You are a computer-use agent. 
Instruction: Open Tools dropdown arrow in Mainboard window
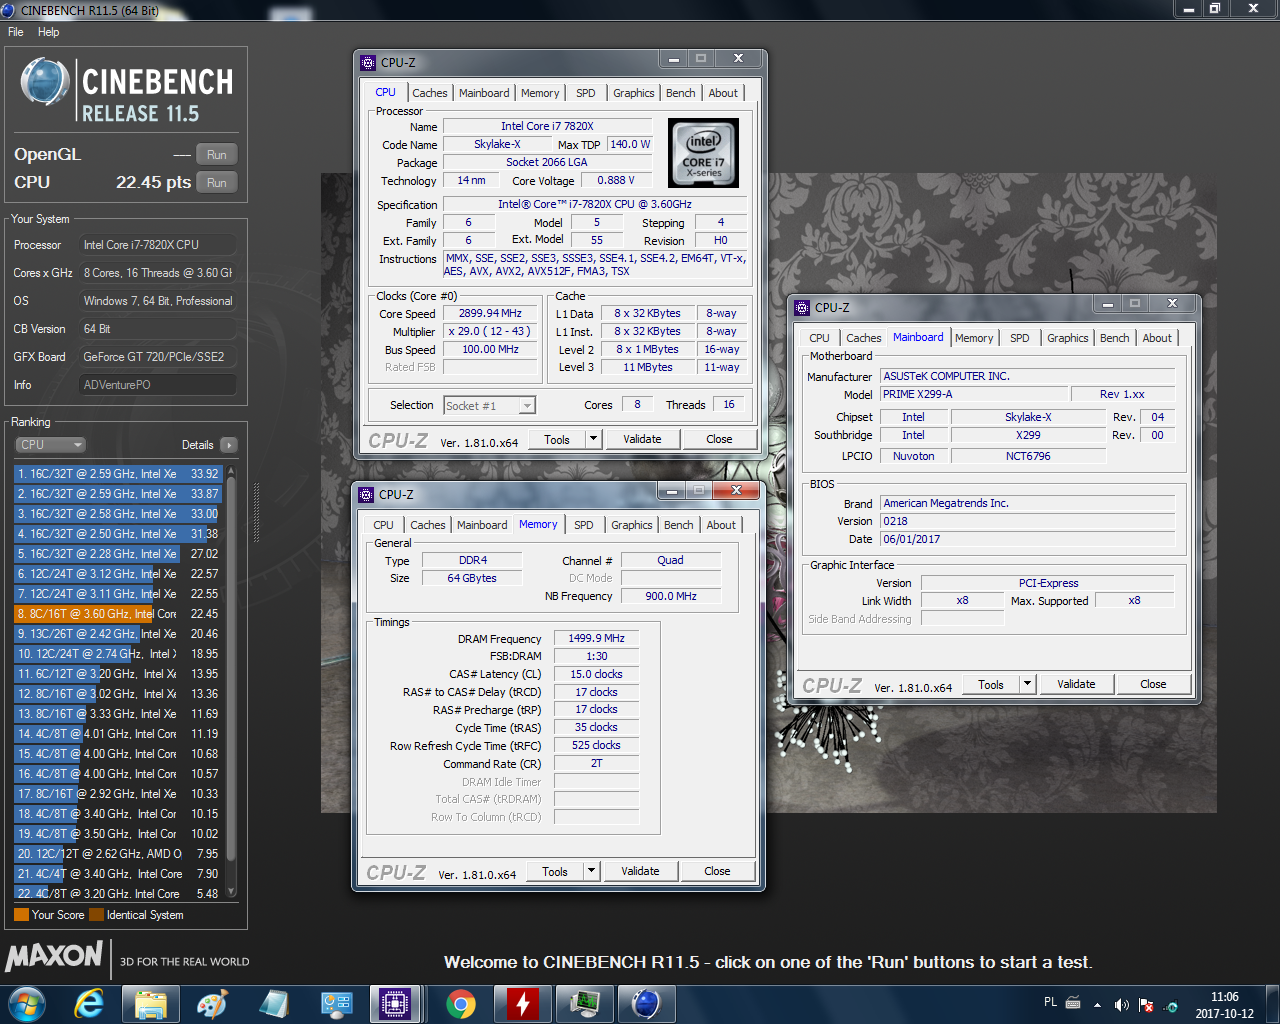[x=1027, y=684]
